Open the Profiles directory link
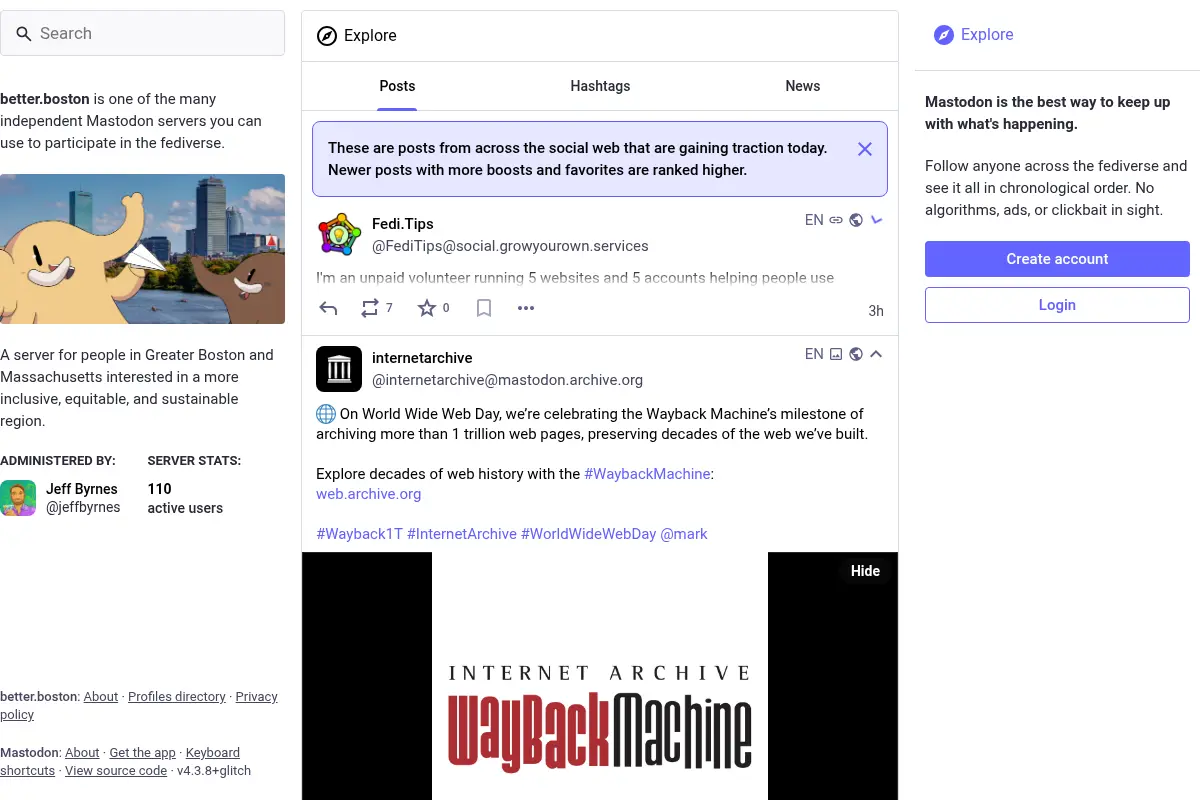 177,697
